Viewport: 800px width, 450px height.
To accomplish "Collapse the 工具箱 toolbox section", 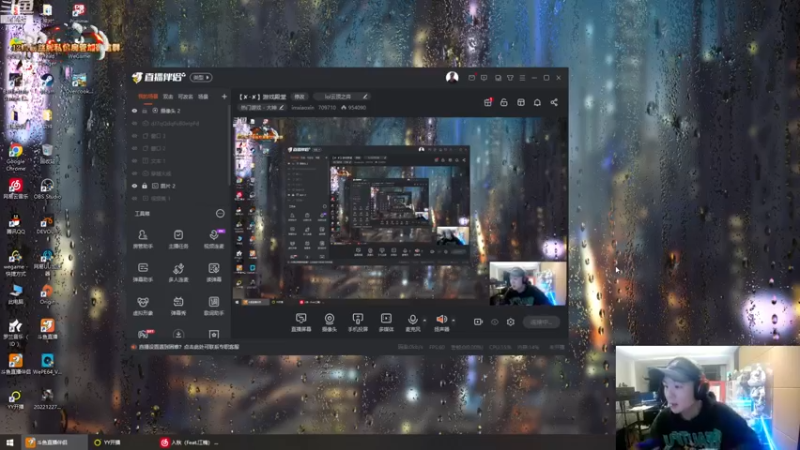I will click(220, 213).
